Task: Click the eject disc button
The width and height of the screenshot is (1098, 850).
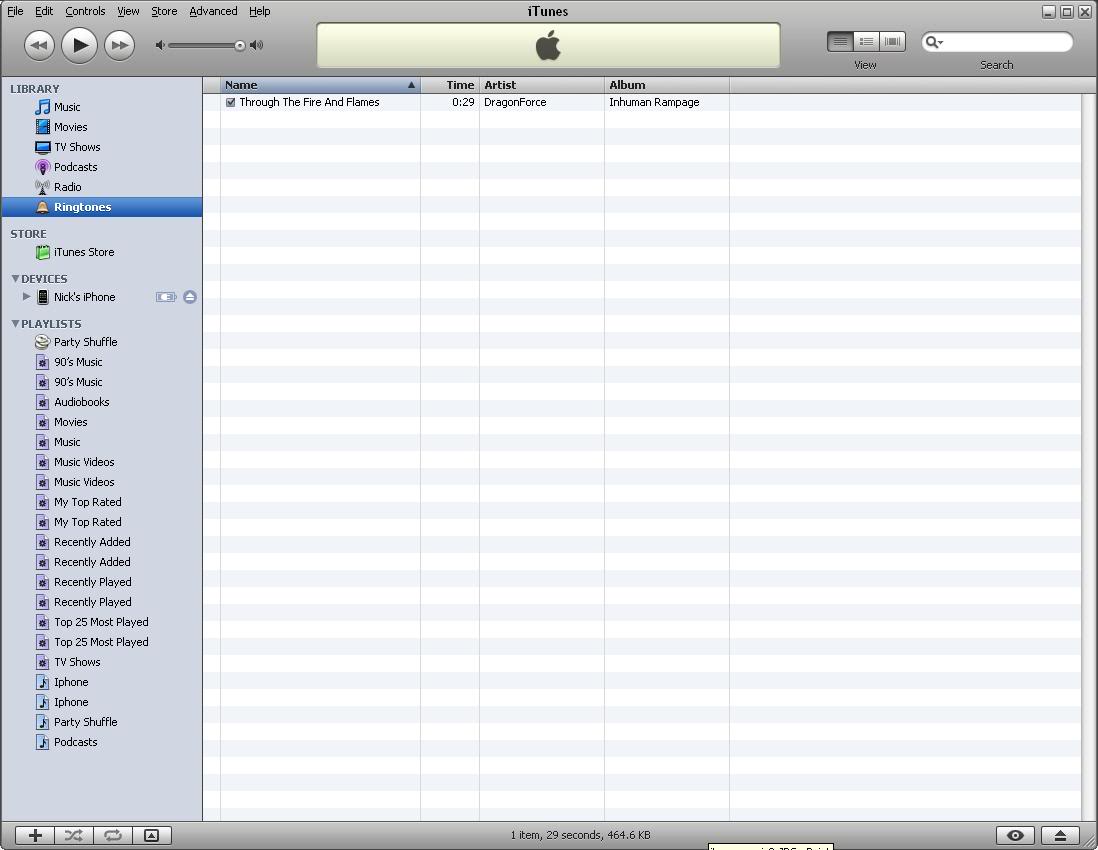Action: tap(1060, 835)
